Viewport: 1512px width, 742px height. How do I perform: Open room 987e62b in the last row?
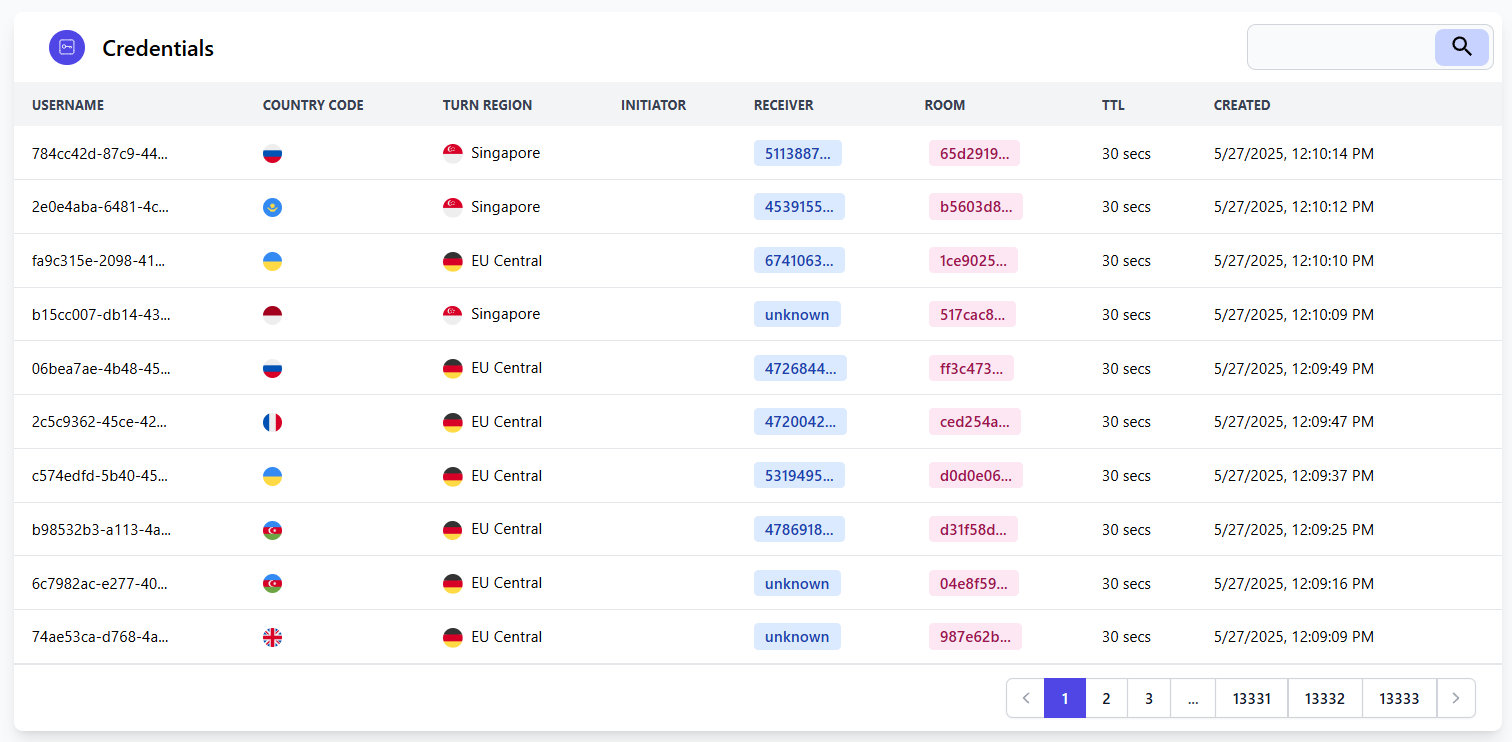click(x=975, y=636)
